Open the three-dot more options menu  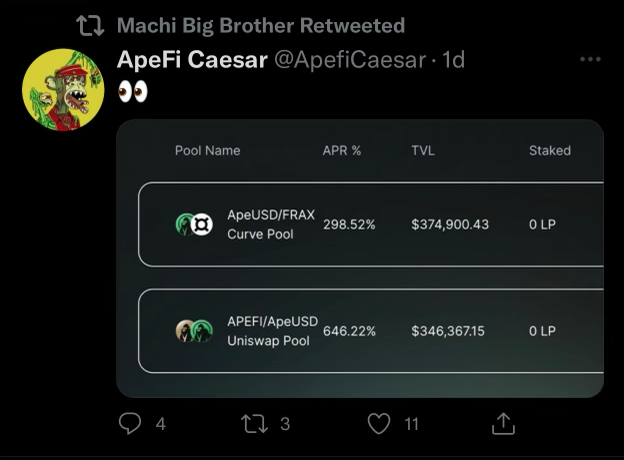point(590,59)
